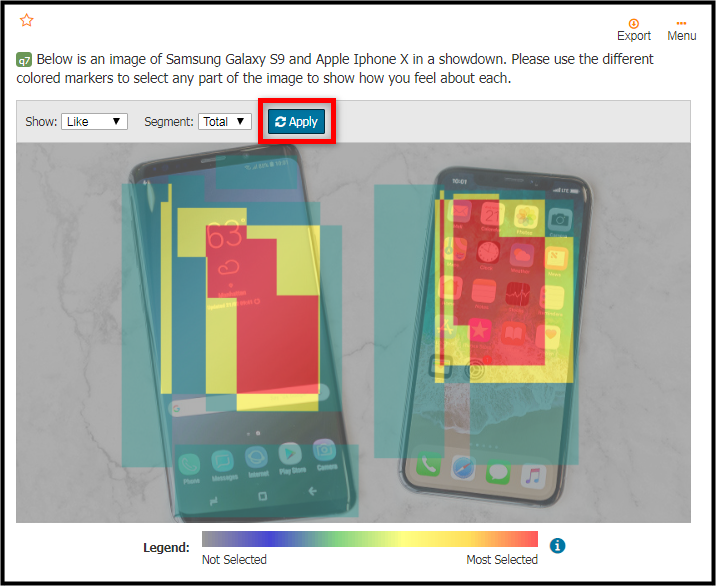
Task: Click the Camera icon on iPhone screen
Action: (558, 220)
